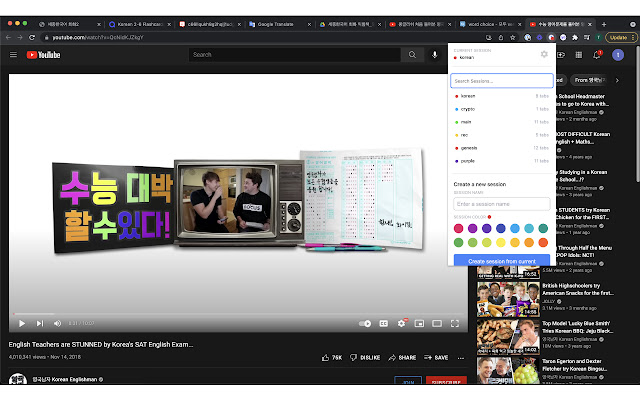Switch to the word choice tab
640x400 pixels.
click(491, 24)
